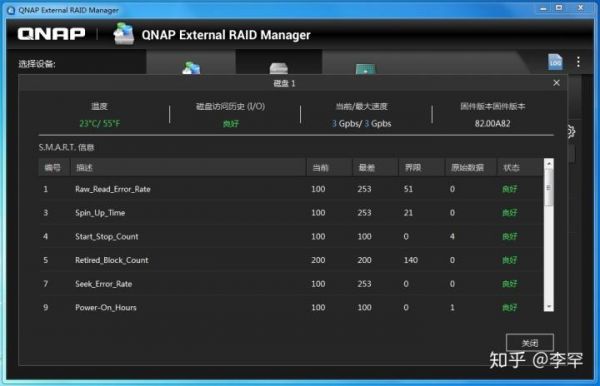Maximize the QNAP External RAID Manager window
The image size is (600, 386).
tap(559, 8)
